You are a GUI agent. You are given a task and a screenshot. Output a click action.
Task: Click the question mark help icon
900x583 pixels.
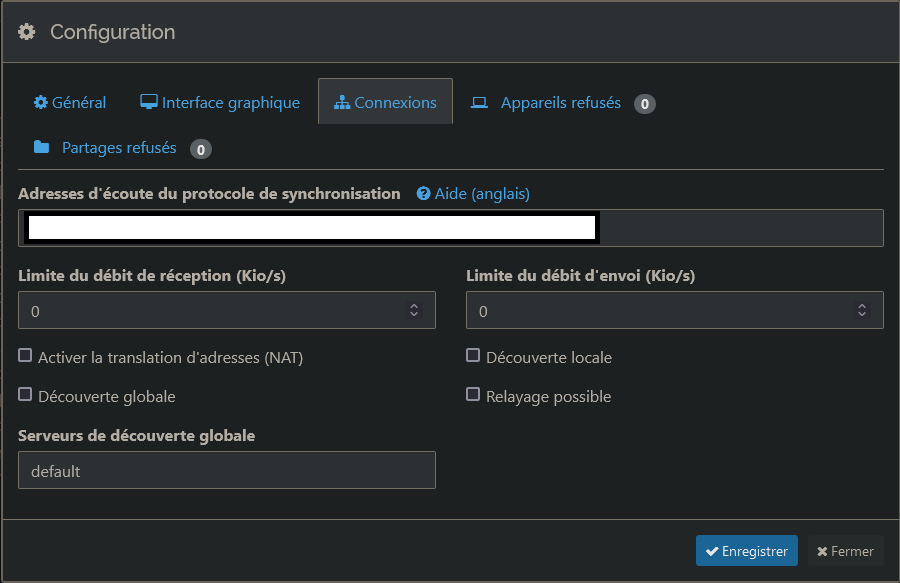423,194
